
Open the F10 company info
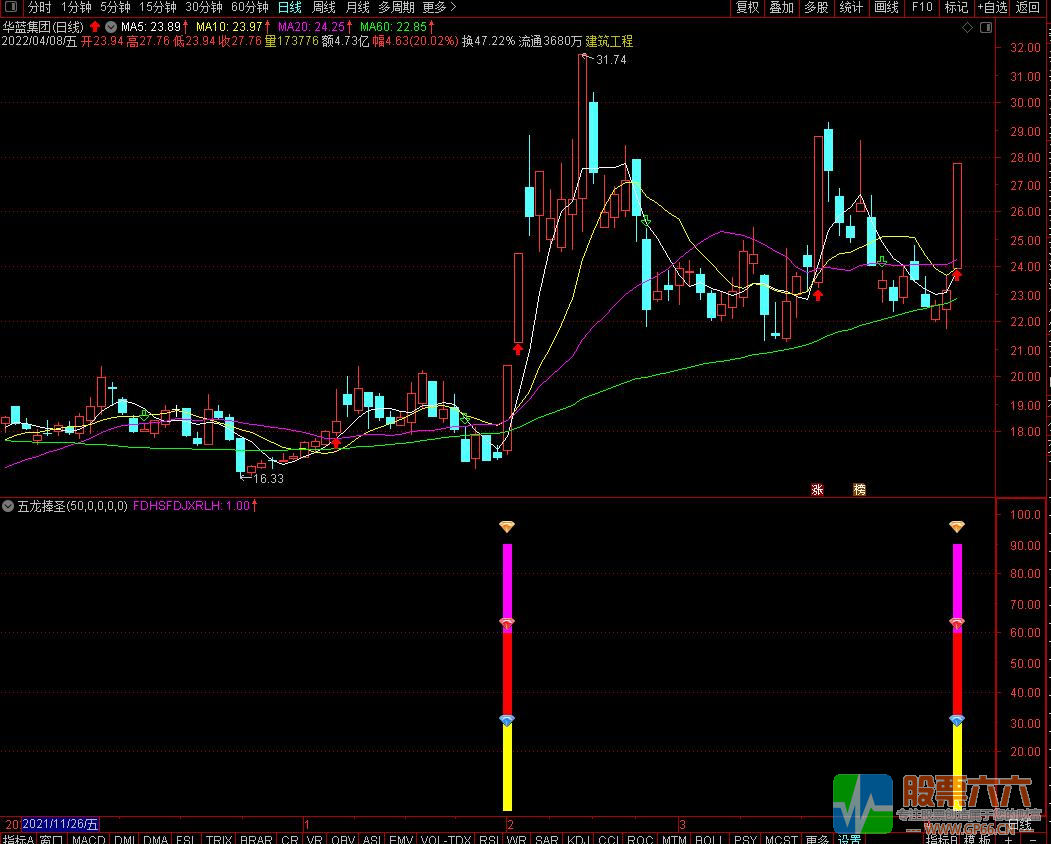(x=922, y=7)
